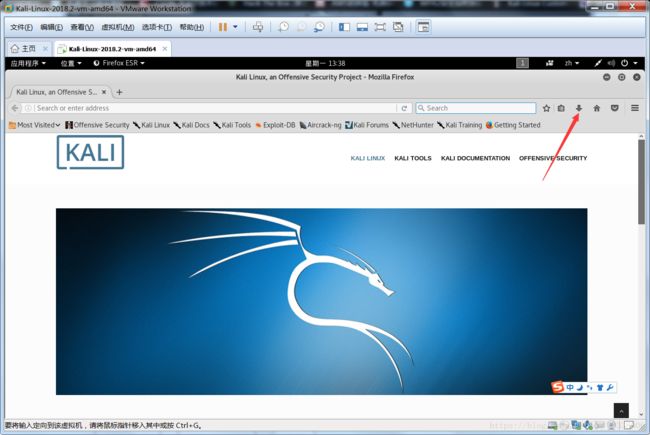Go to Firefox home page icon
650x435 pixels.
(x=597, y=108)
